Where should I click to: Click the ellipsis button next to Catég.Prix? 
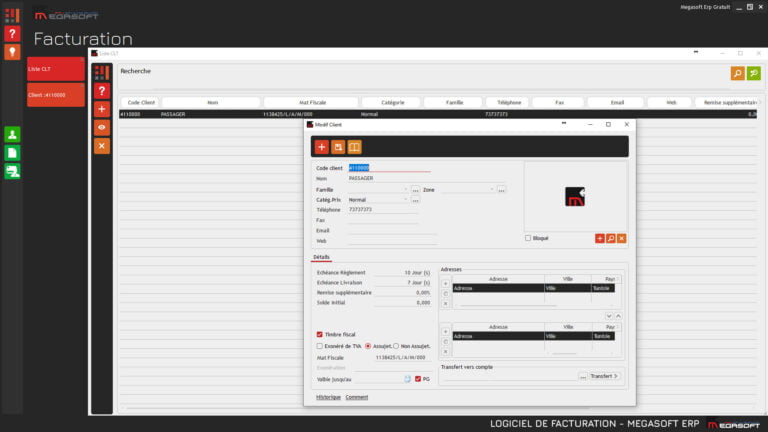click(415, 200)
